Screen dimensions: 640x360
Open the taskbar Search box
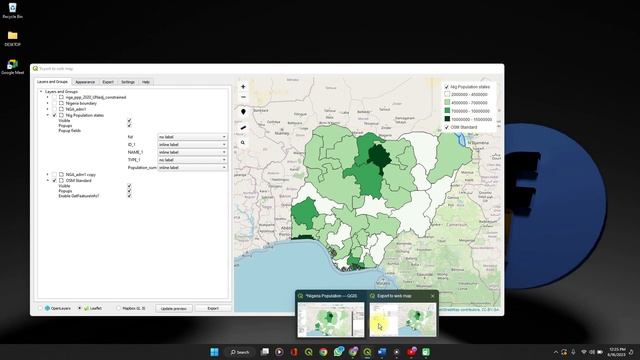(240, 352)
